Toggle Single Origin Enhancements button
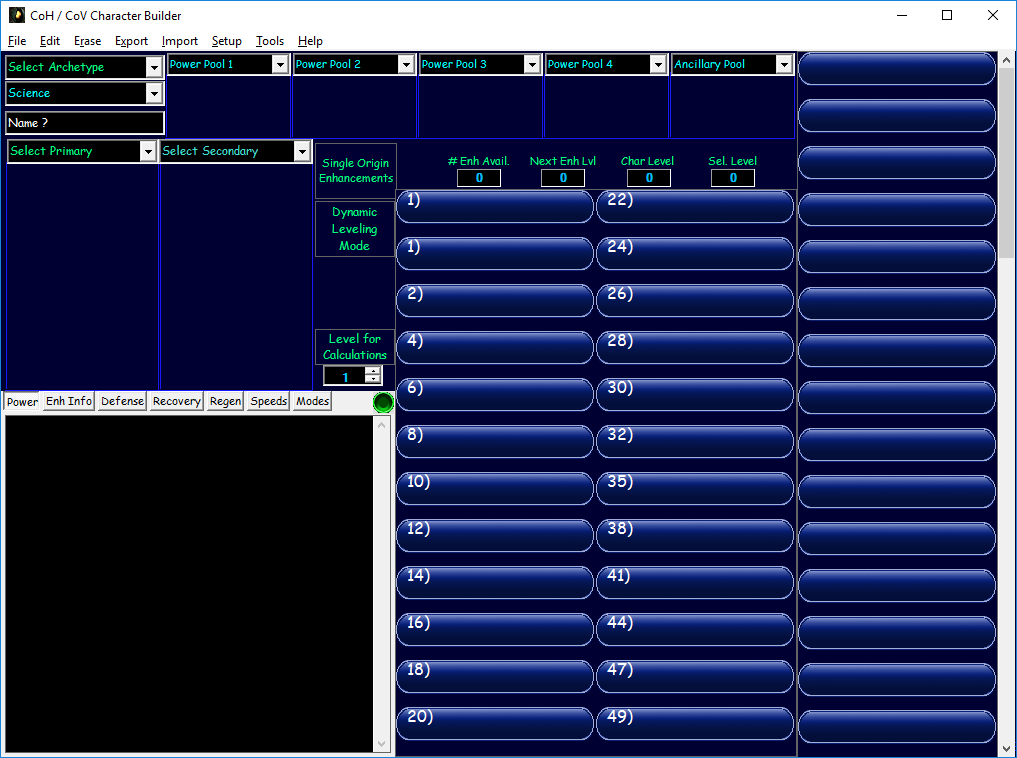Screen dimensions: 1017x758 click(x=355, y=171)
